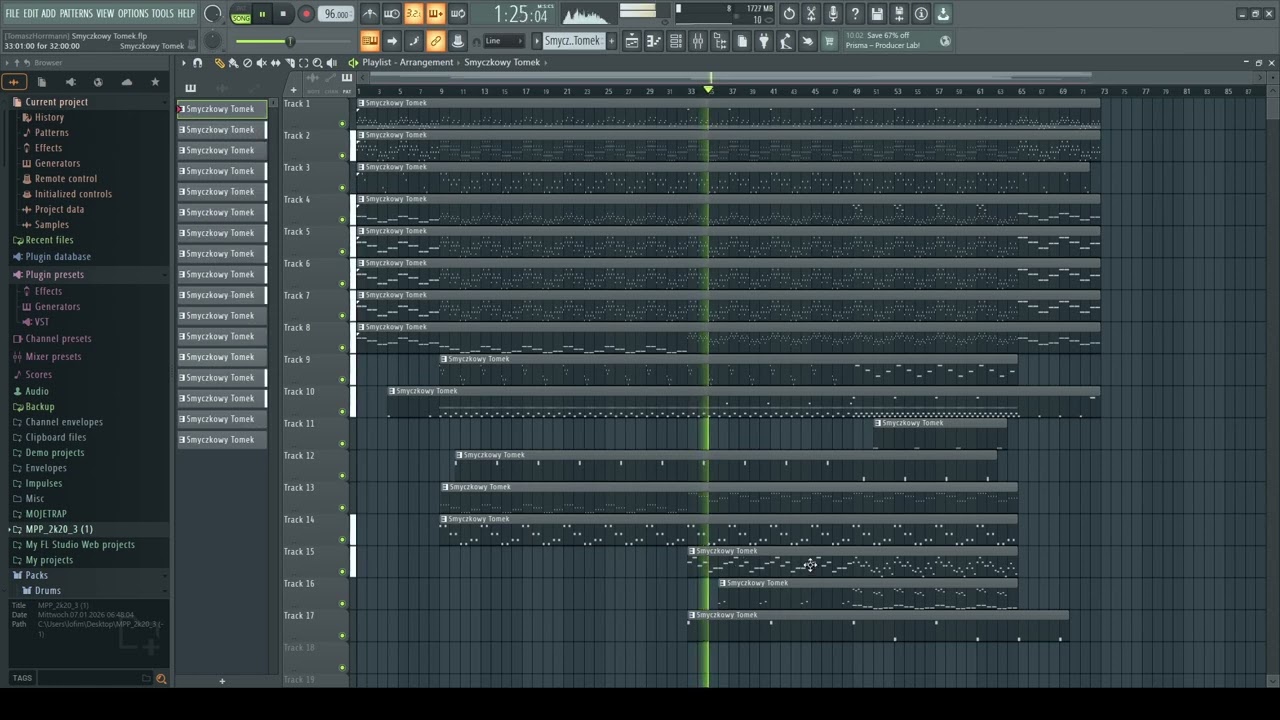Pause playback with the pause button
The image size is (1280, 720).
click(x=263, y=14)
